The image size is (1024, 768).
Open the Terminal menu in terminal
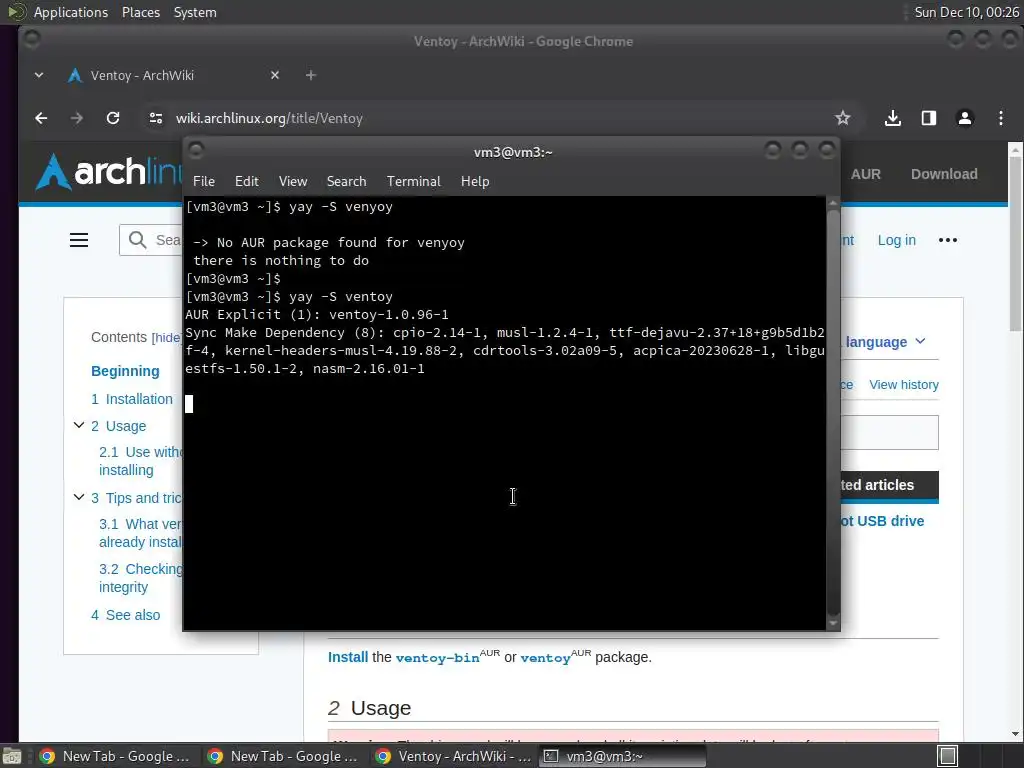click(413, 182)
